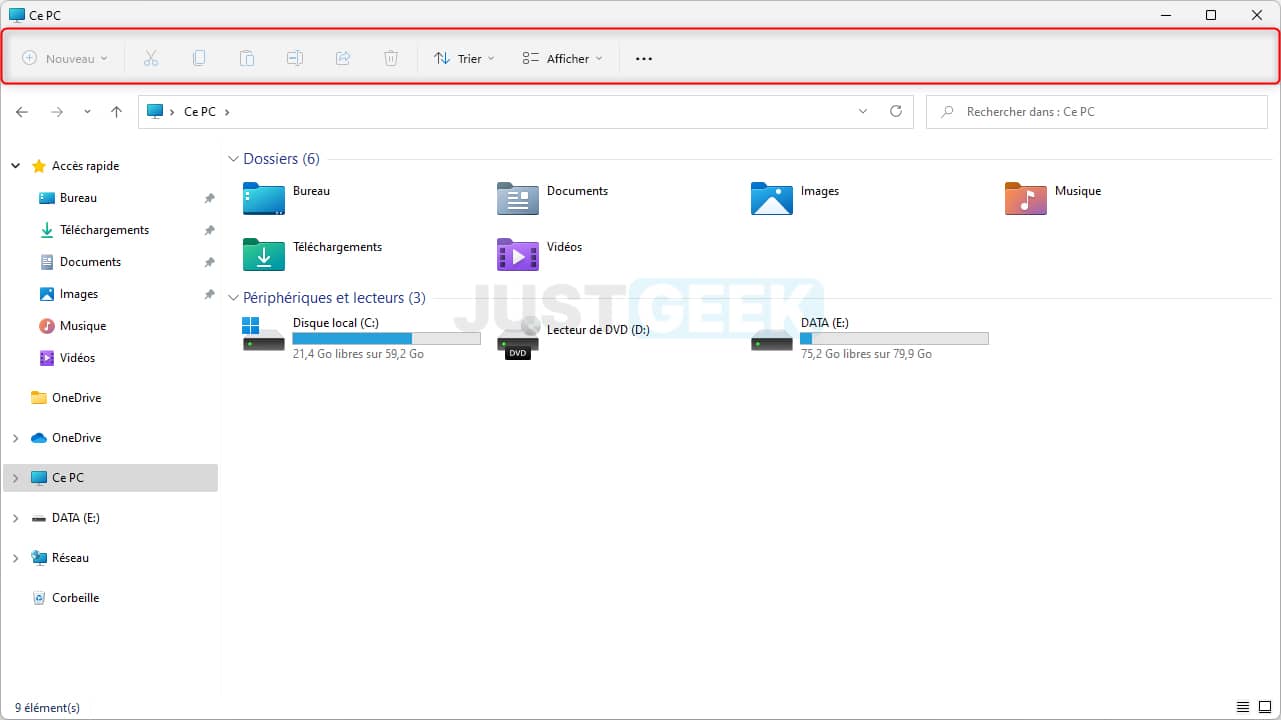Open recent locations dropdown arrow

pyautogui.click(x=87, y=112)
